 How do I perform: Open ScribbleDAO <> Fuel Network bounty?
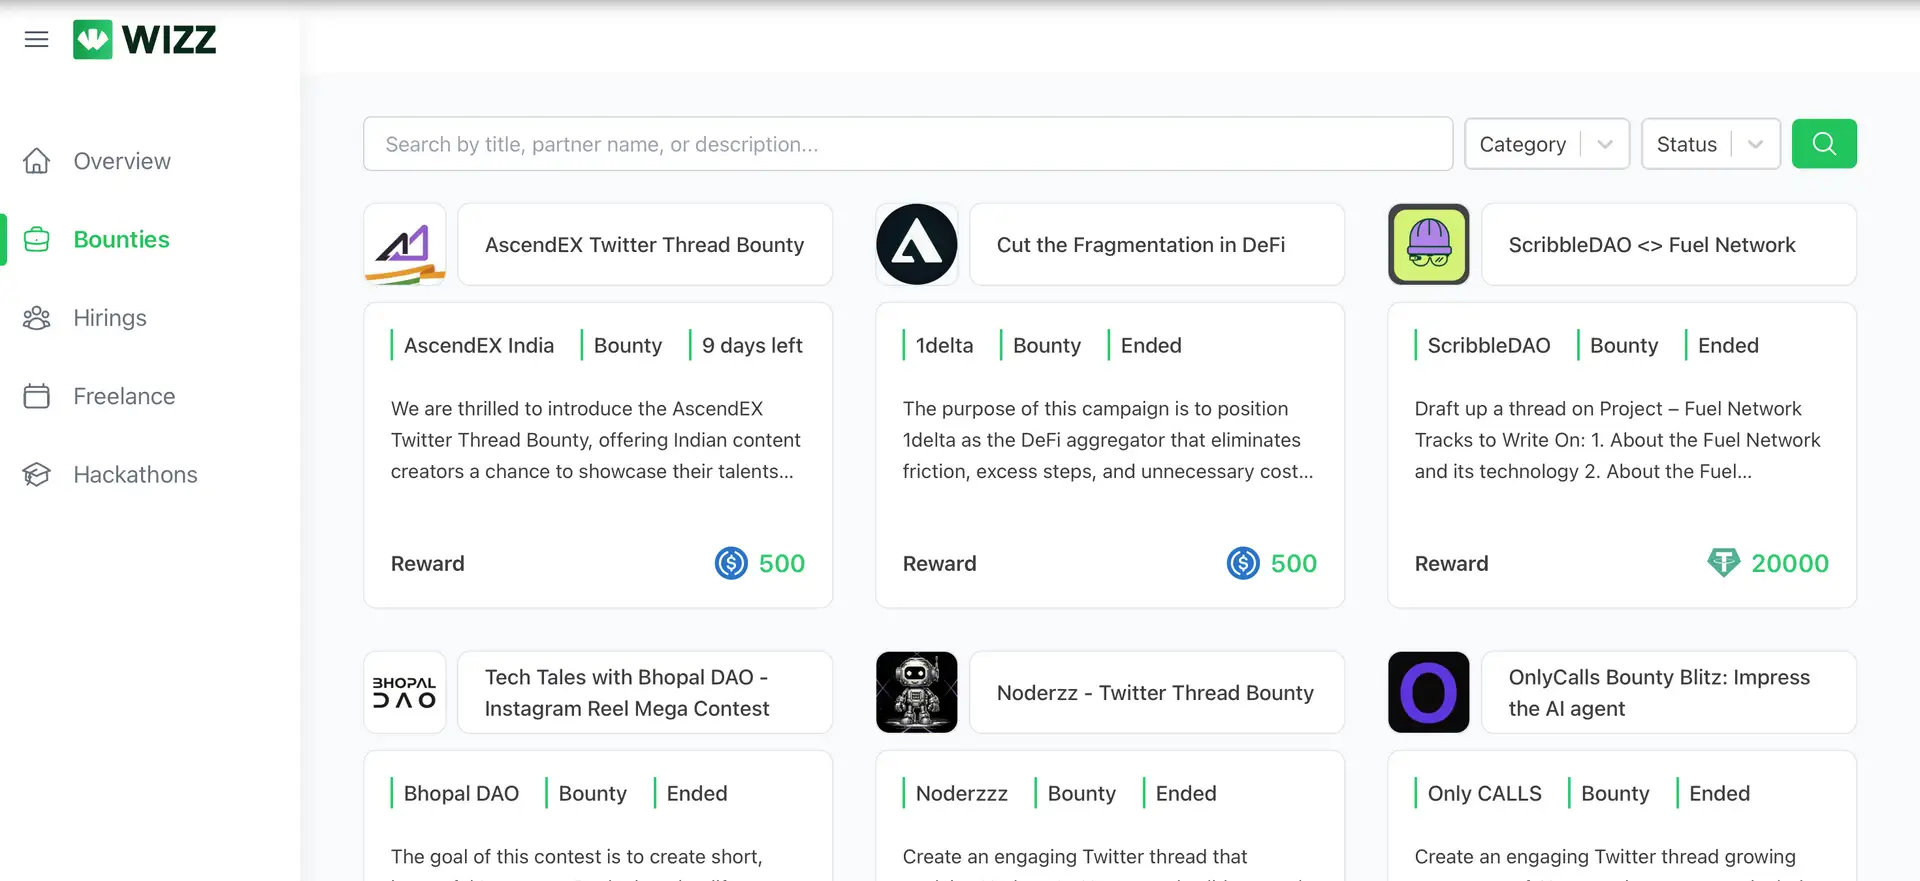click(1652, 245)
